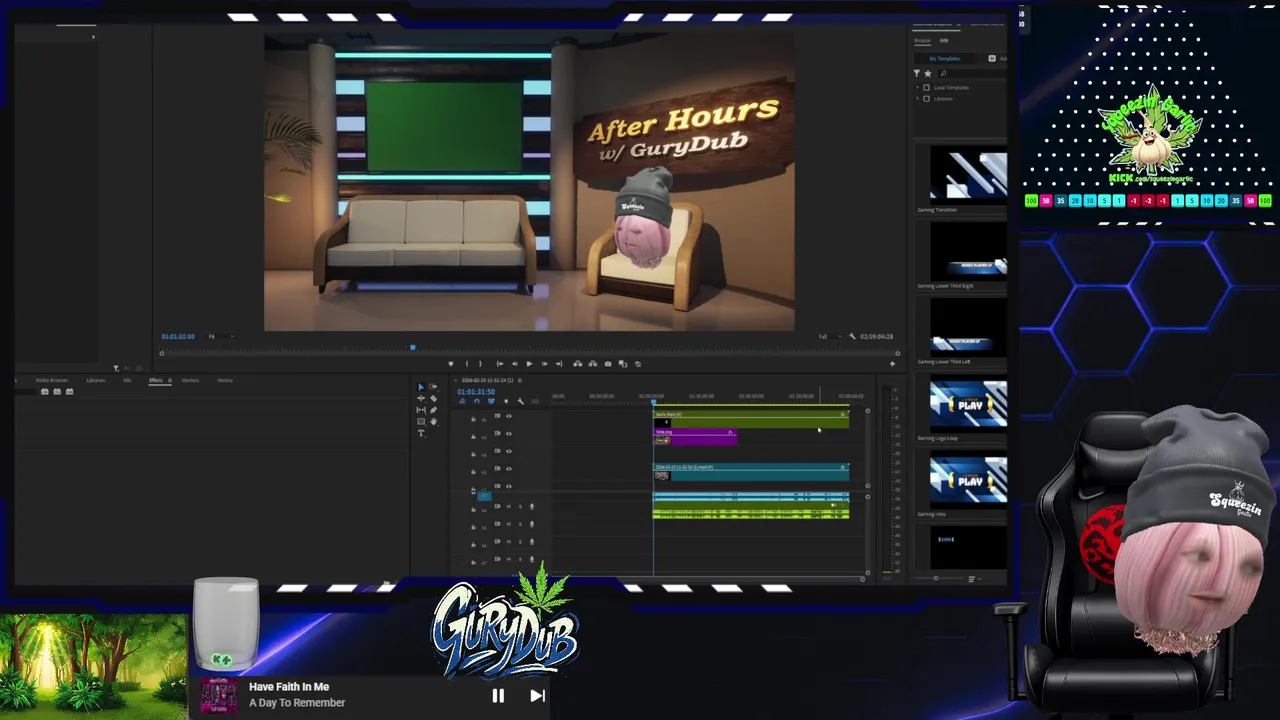Viewport: 1280px width, 720px height.
Task: Switch to the Media Browser tab
Action: 52,380
